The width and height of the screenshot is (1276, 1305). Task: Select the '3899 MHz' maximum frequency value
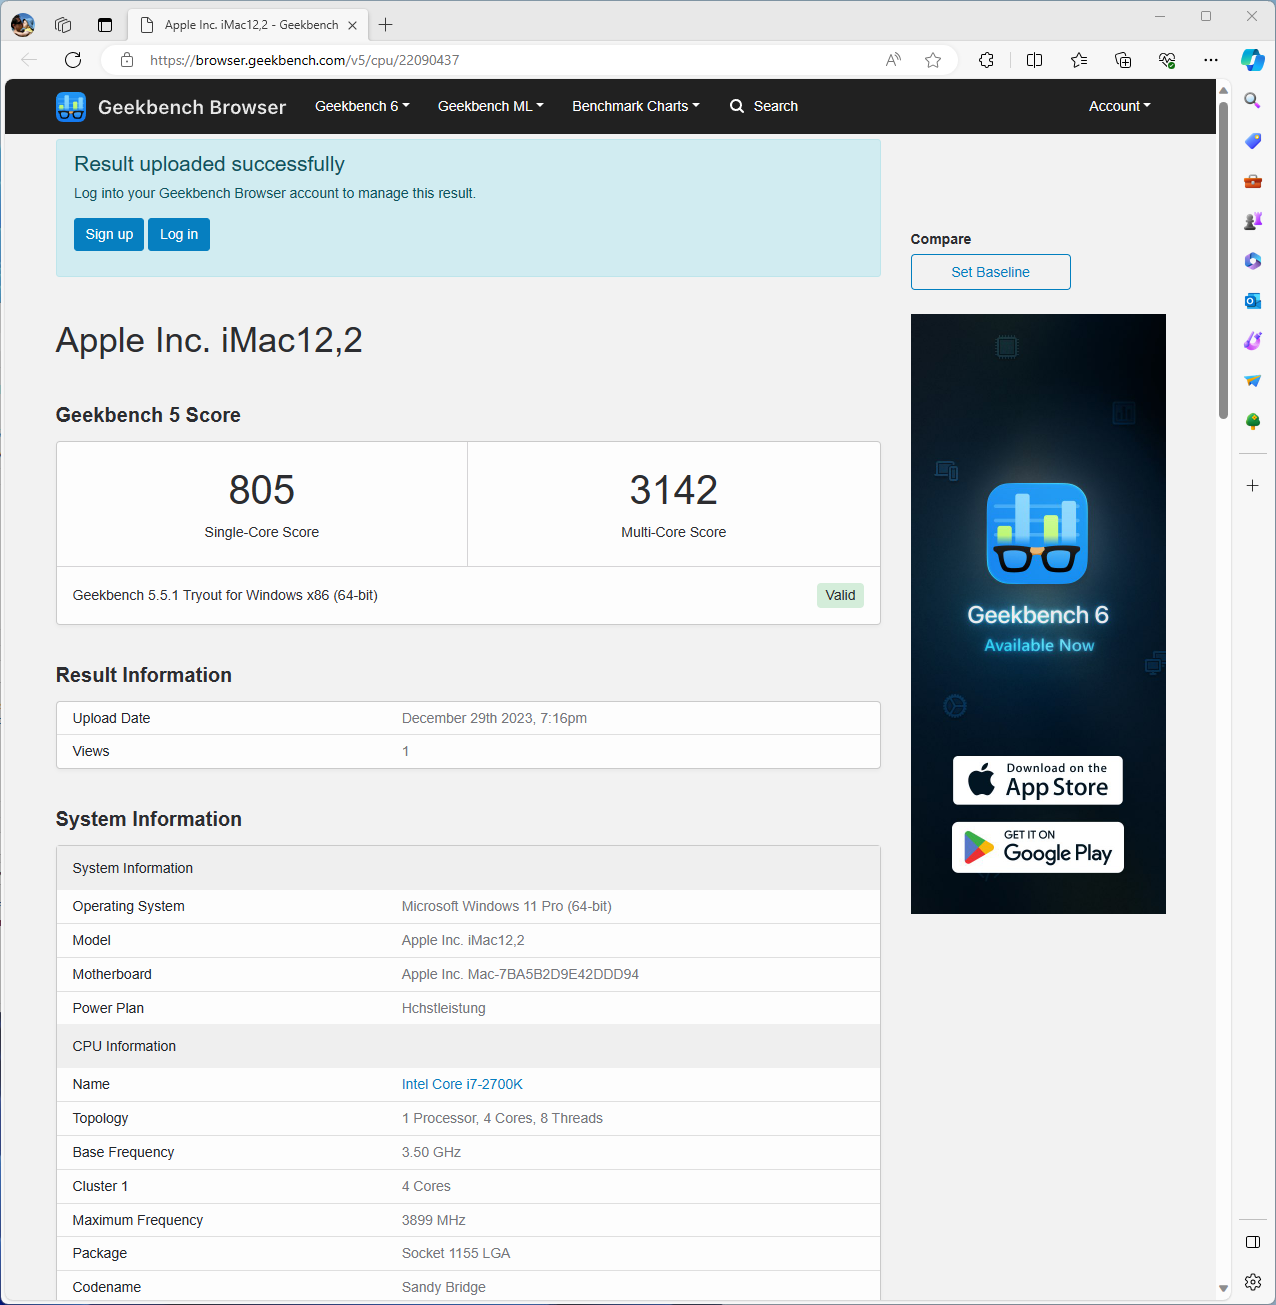pos(434,1220)
